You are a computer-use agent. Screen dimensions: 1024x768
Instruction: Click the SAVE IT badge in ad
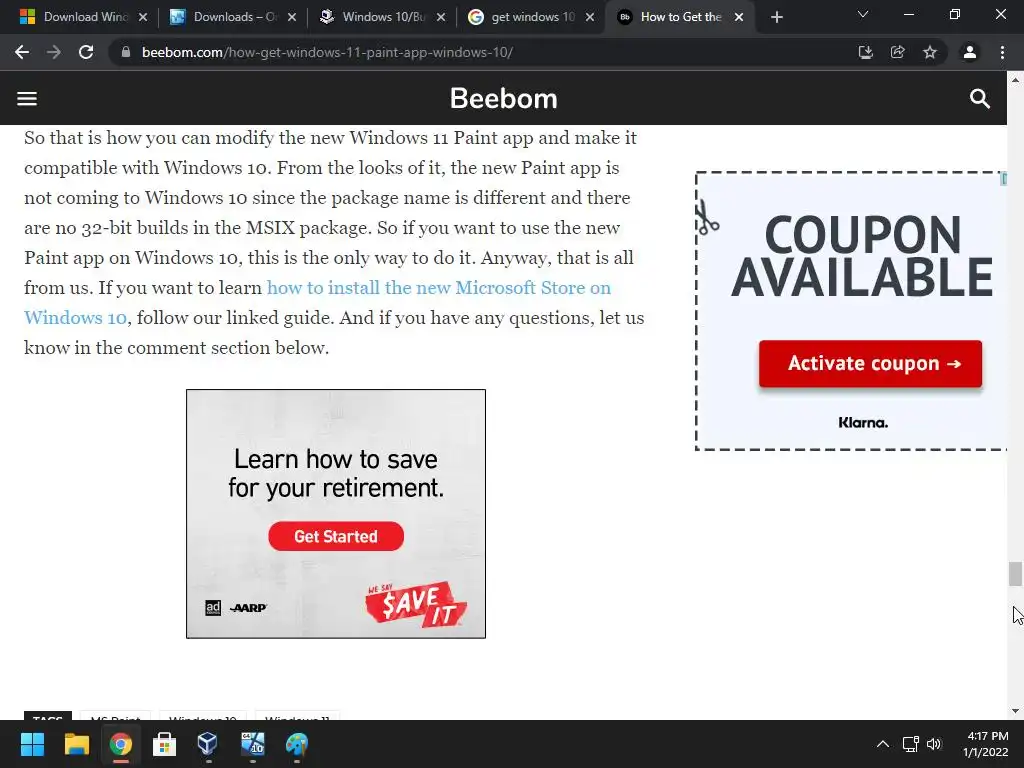click(x=416, y=604)
